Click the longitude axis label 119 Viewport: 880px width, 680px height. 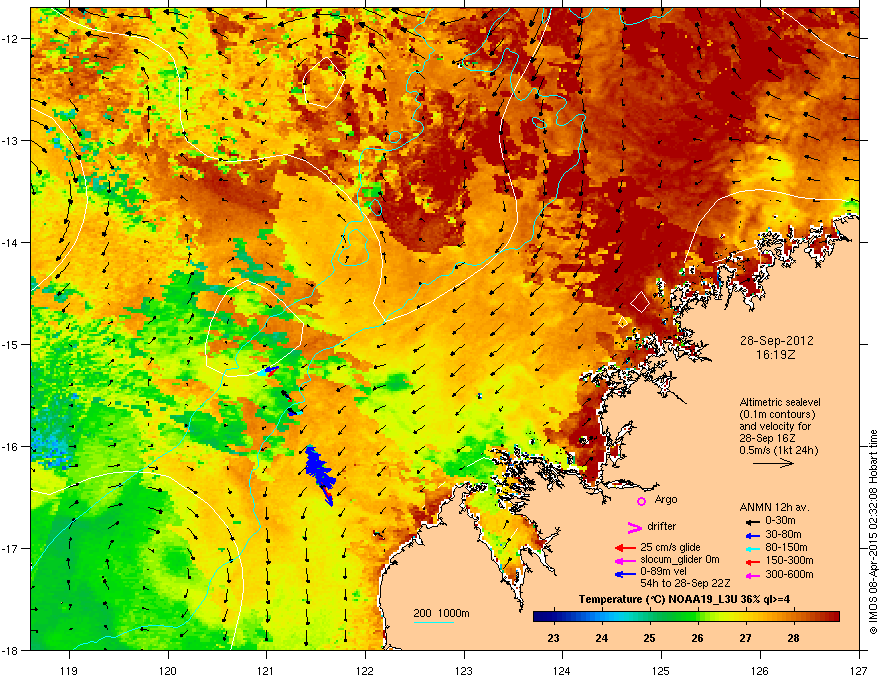pyautogui.click(x=69, y=670)
